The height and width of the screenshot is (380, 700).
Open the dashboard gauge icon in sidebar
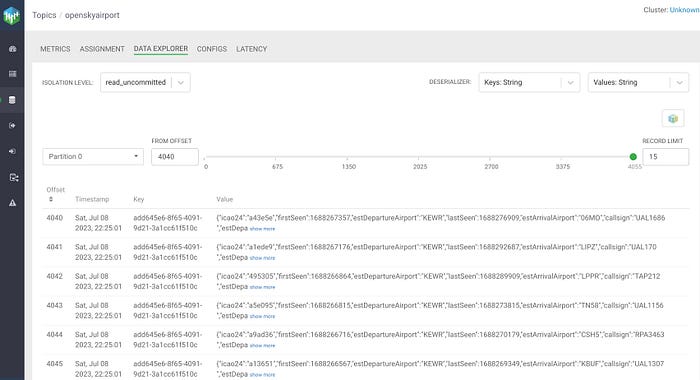click(x=12, y=49)
